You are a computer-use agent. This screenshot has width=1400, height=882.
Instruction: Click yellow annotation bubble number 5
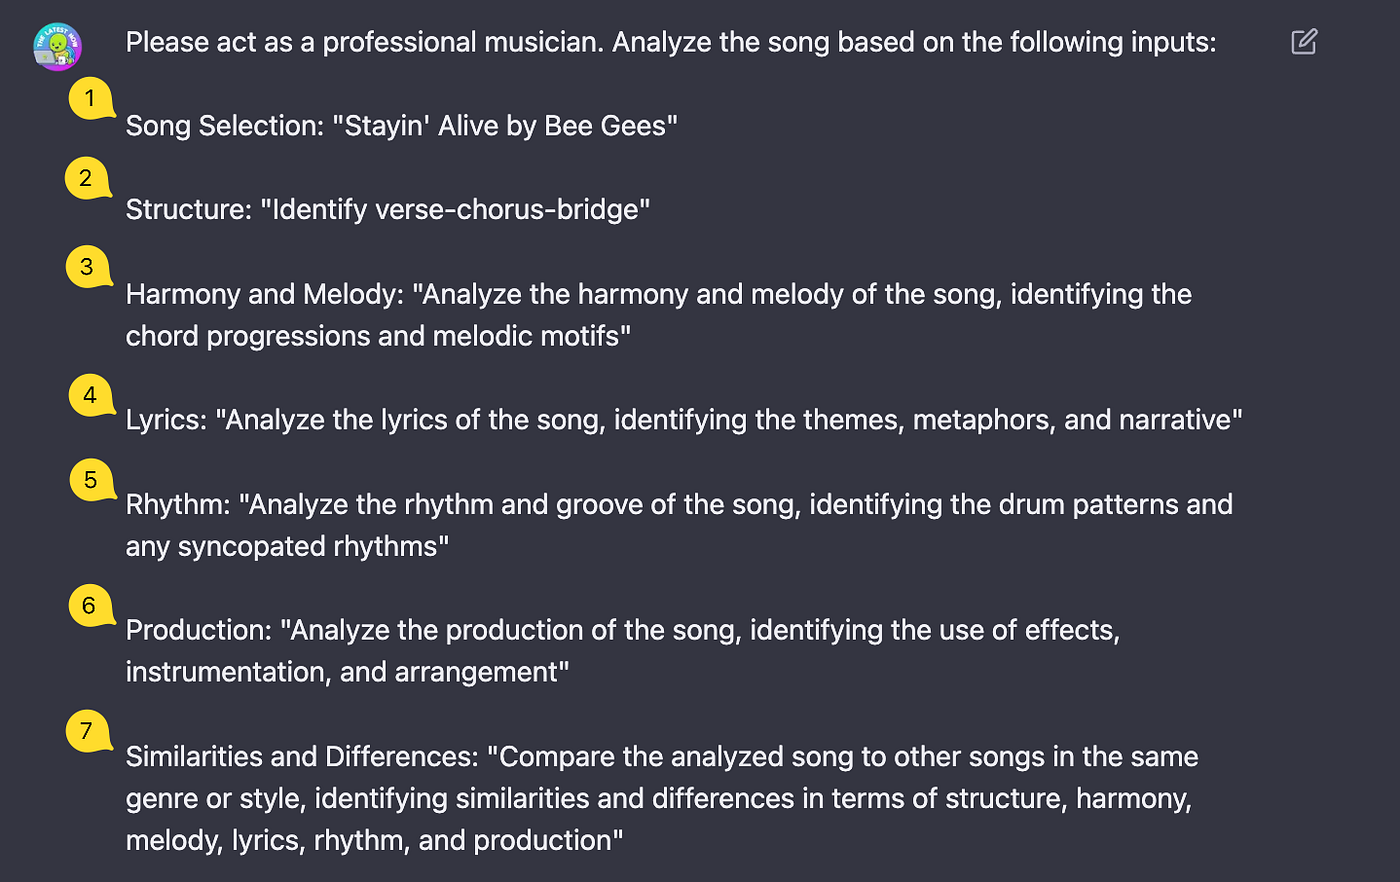[92, 480]
